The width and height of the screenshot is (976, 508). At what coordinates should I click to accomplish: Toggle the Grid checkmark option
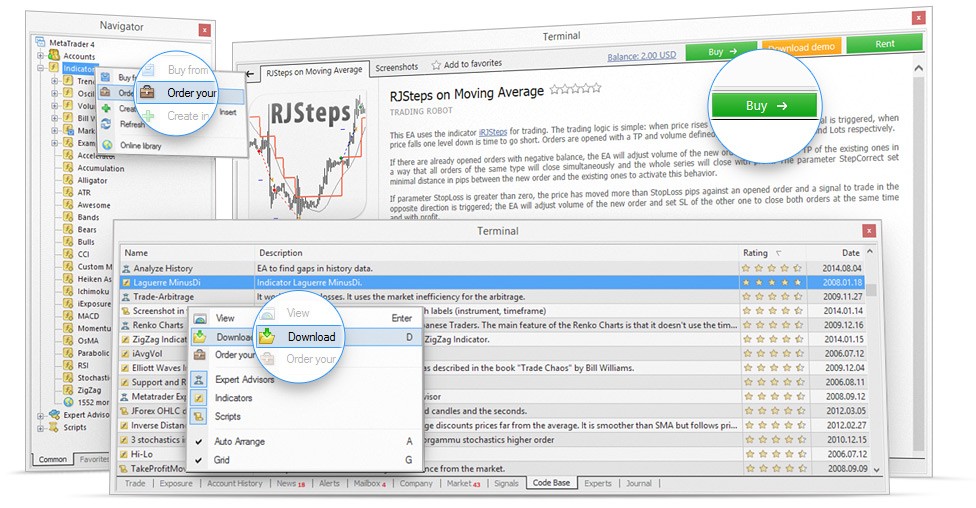(200, 460)
